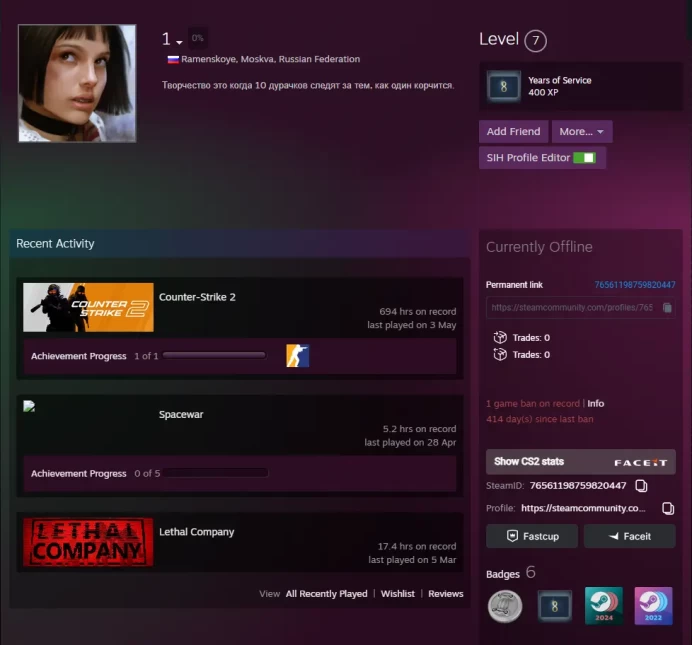Open the Steam 2022 badge

click(x=653, y=606)
